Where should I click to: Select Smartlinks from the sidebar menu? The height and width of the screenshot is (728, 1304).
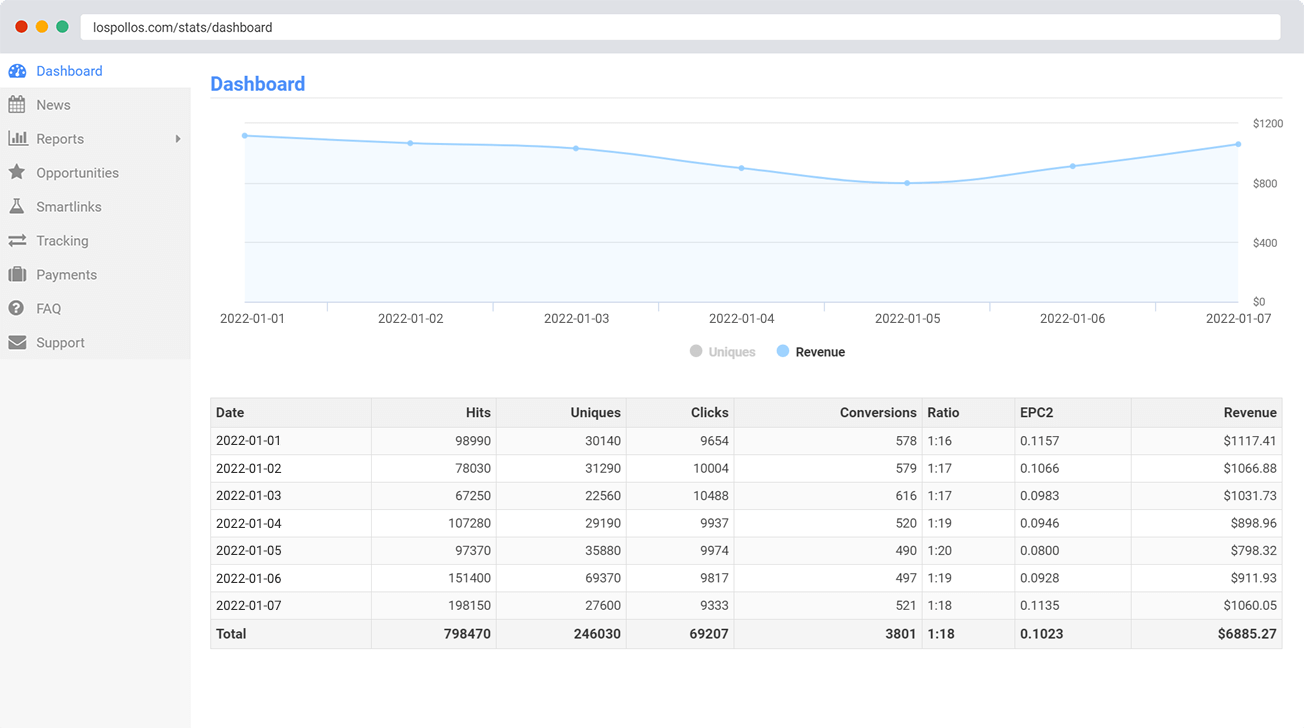point(67,206)
